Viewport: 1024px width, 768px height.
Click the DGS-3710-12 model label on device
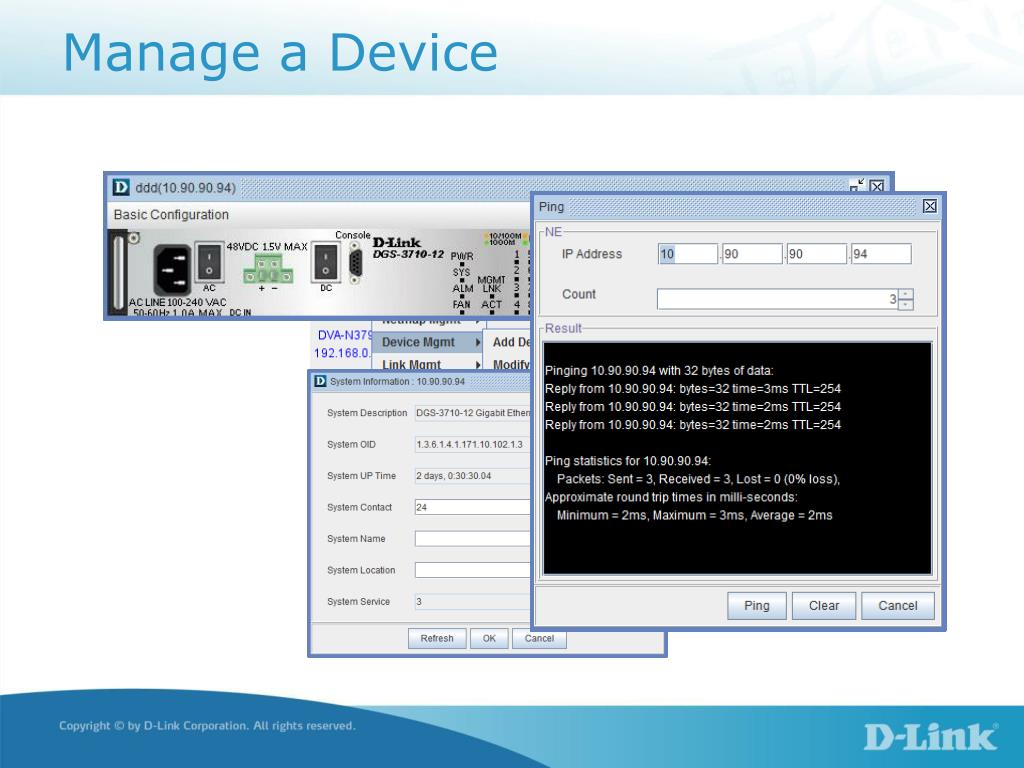pos(408,254)
